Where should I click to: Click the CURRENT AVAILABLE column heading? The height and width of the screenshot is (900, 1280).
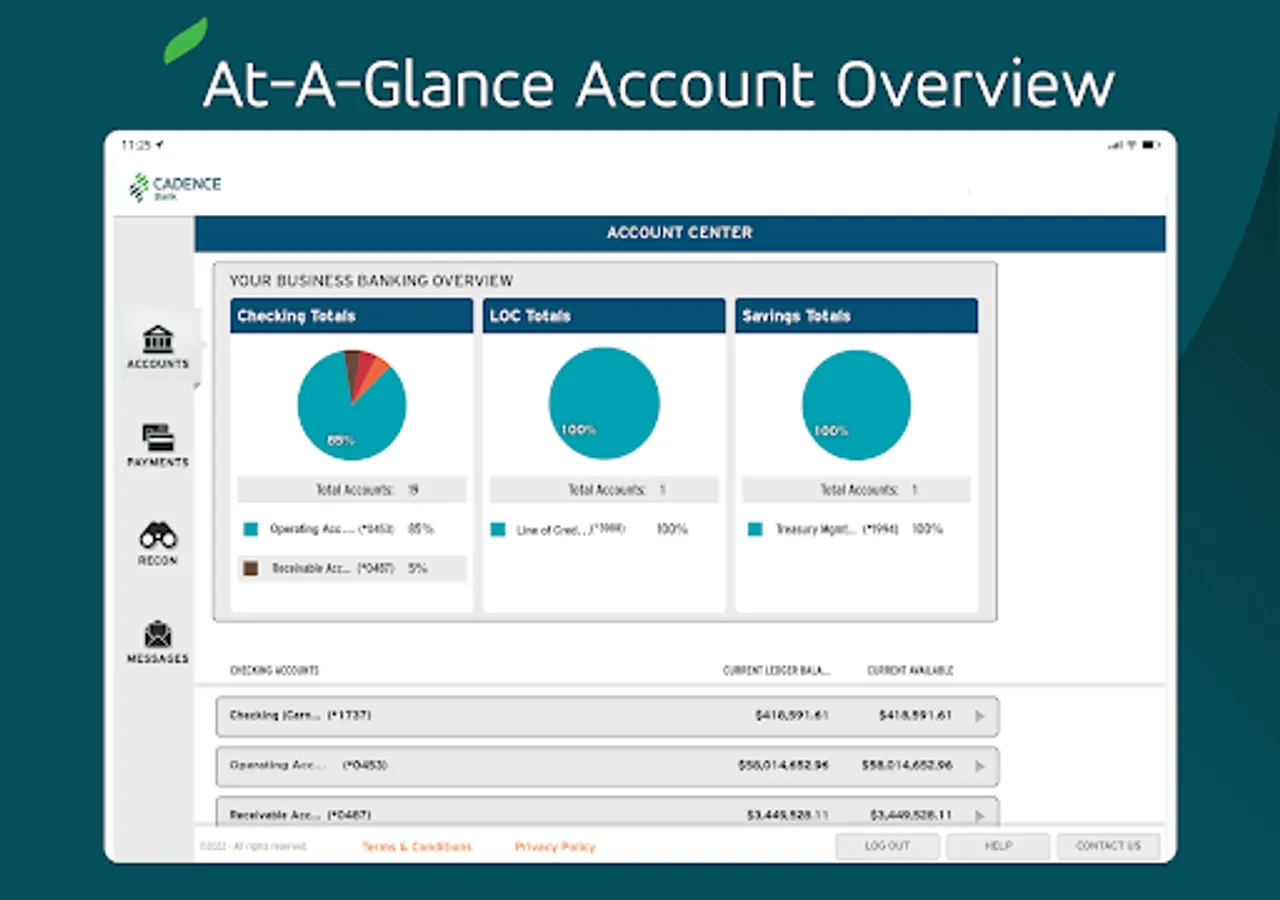[910, 671]
